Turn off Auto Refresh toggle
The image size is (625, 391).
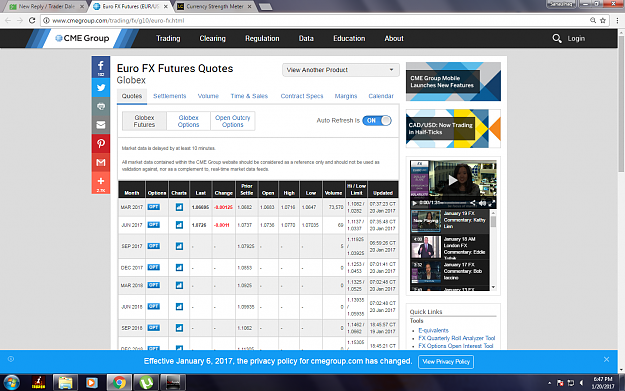377,120
